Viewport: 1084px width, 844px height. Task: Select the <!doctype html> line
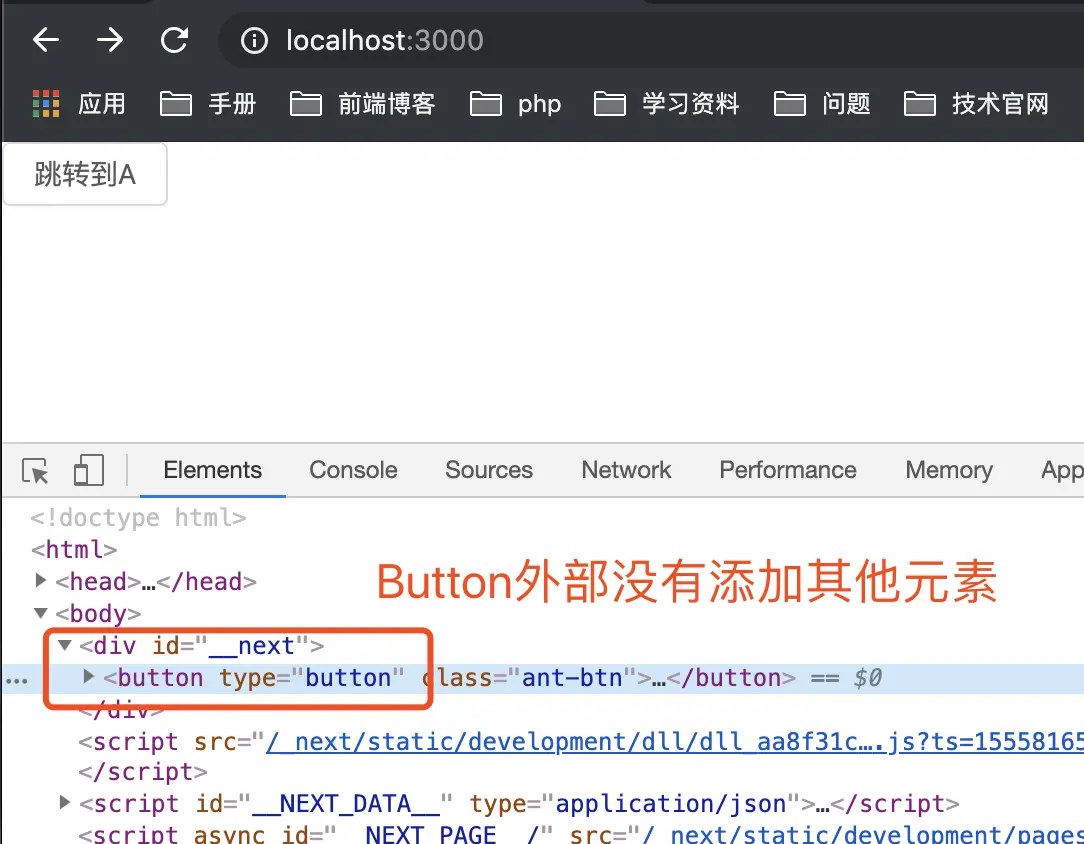click(x=138, y=517)
